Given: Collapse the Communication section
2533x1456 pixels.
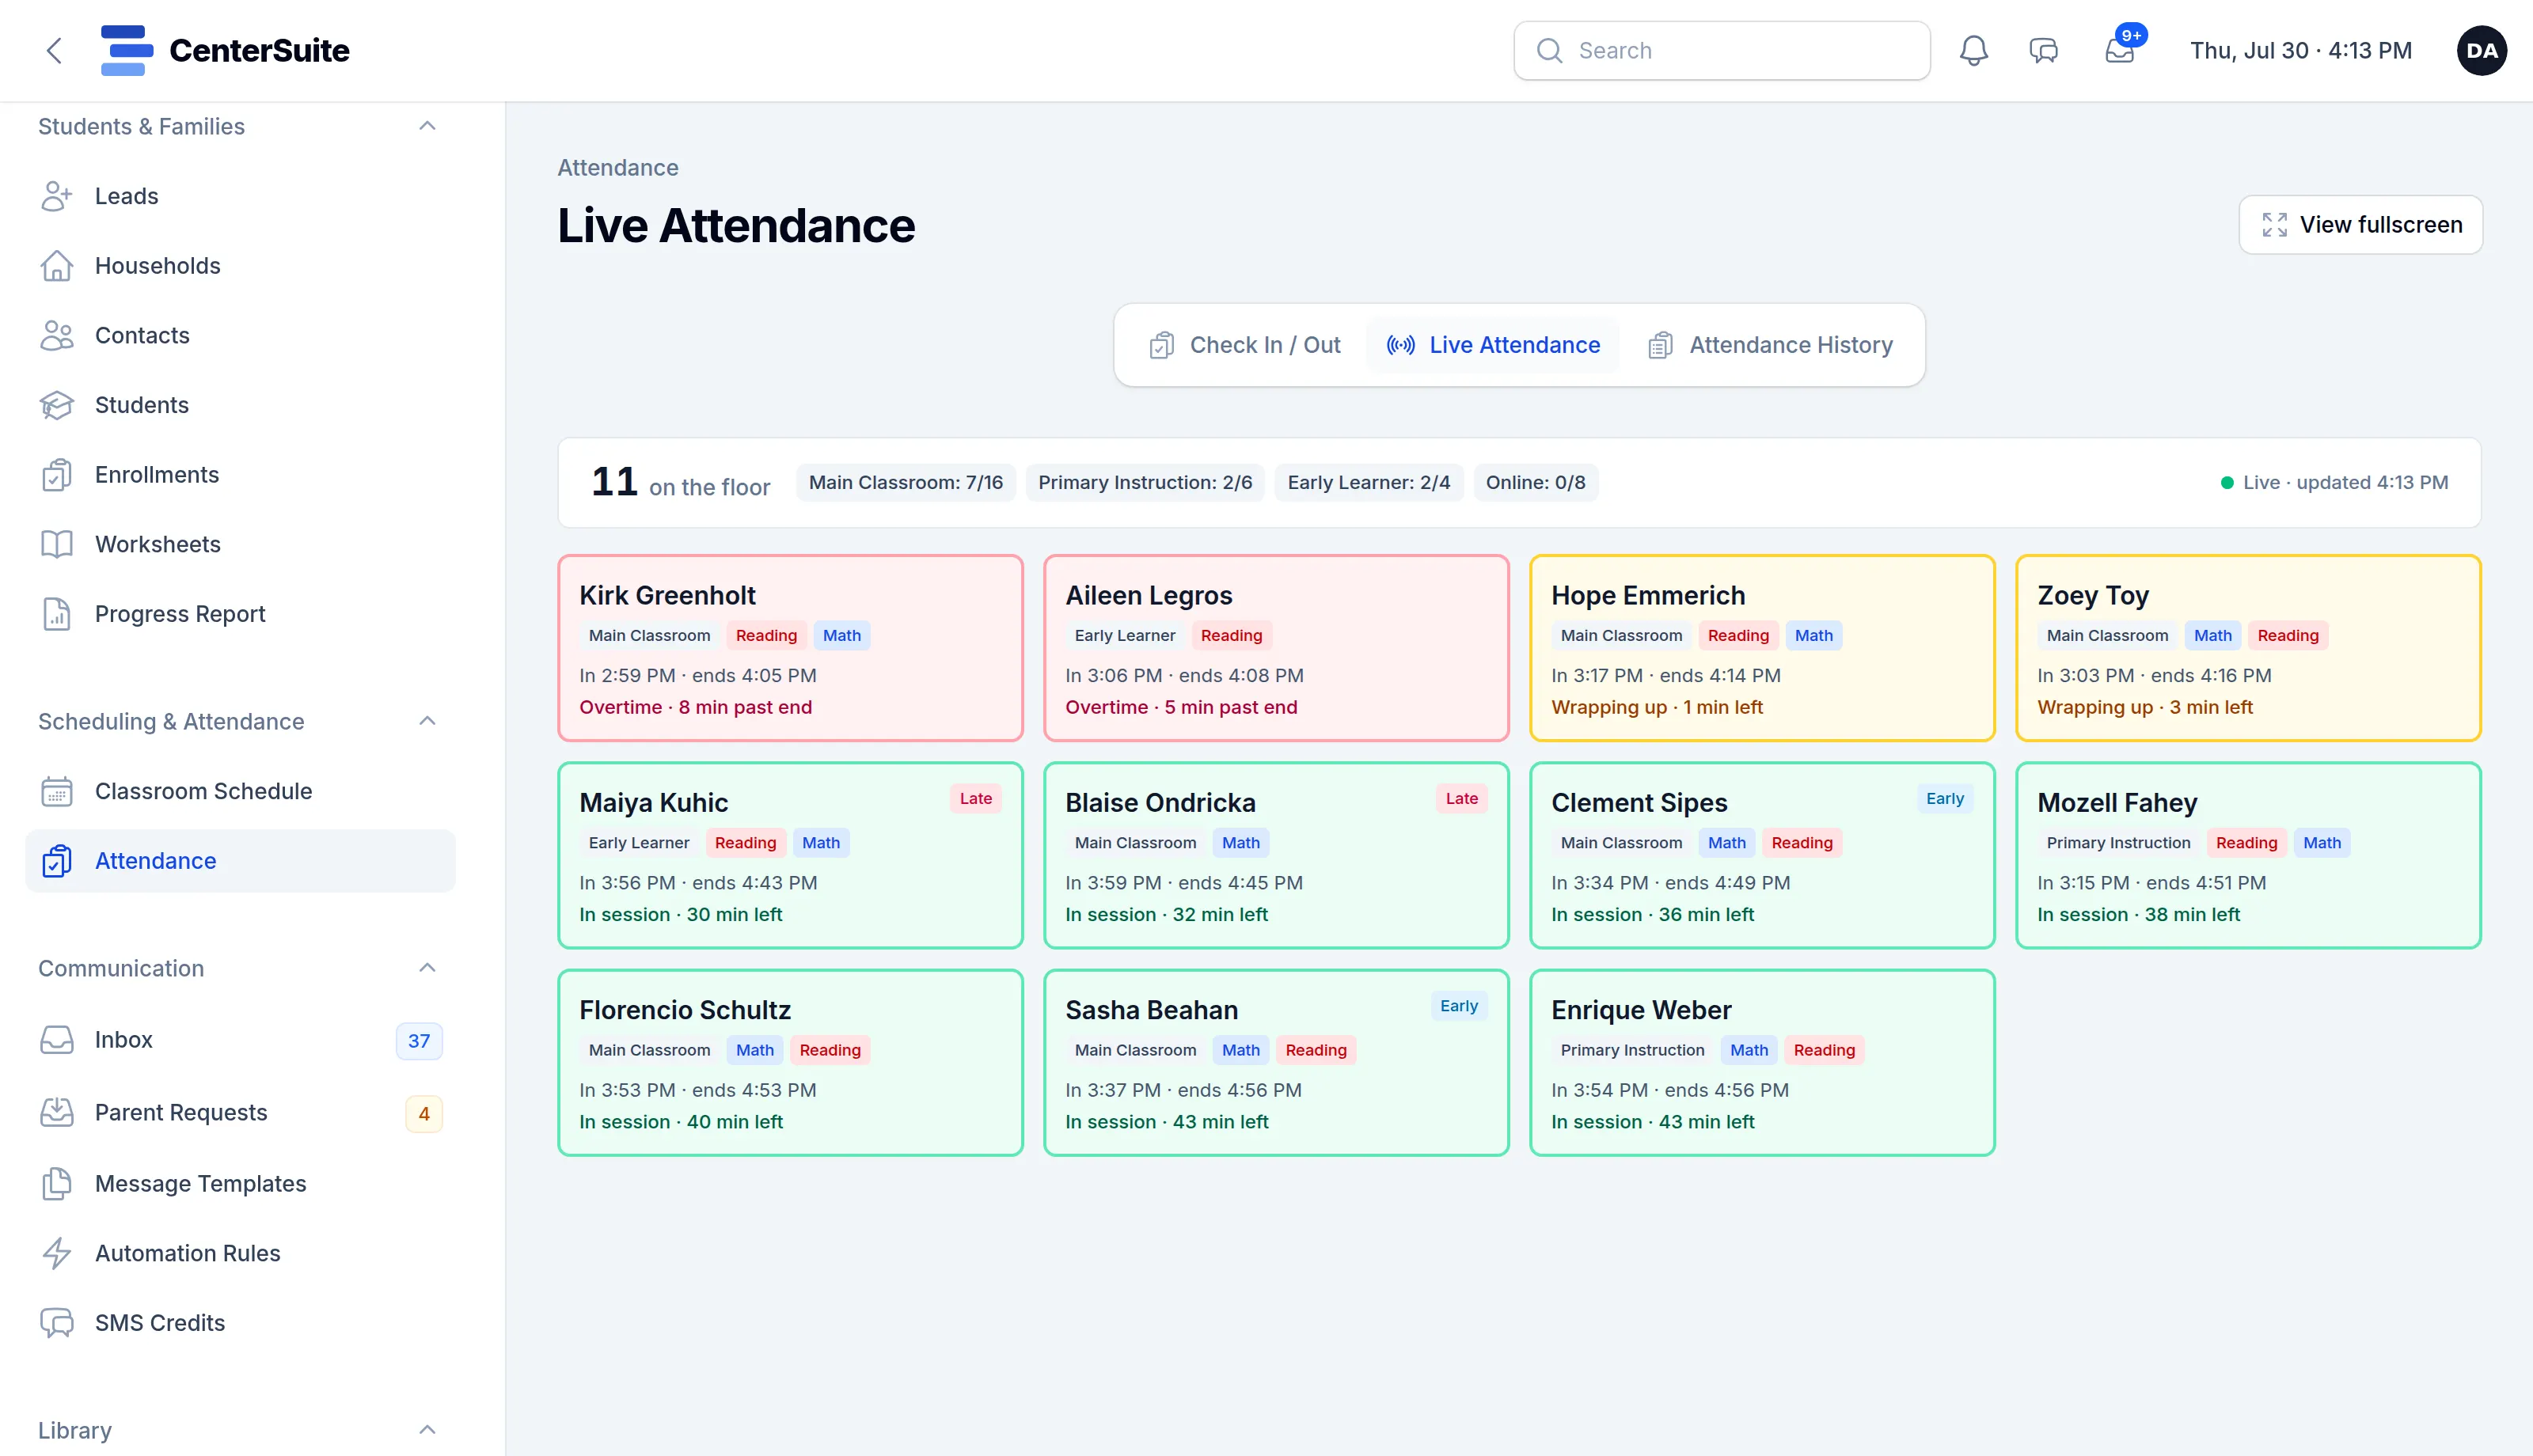Looking at the screenshot, I should coord(427,968).
